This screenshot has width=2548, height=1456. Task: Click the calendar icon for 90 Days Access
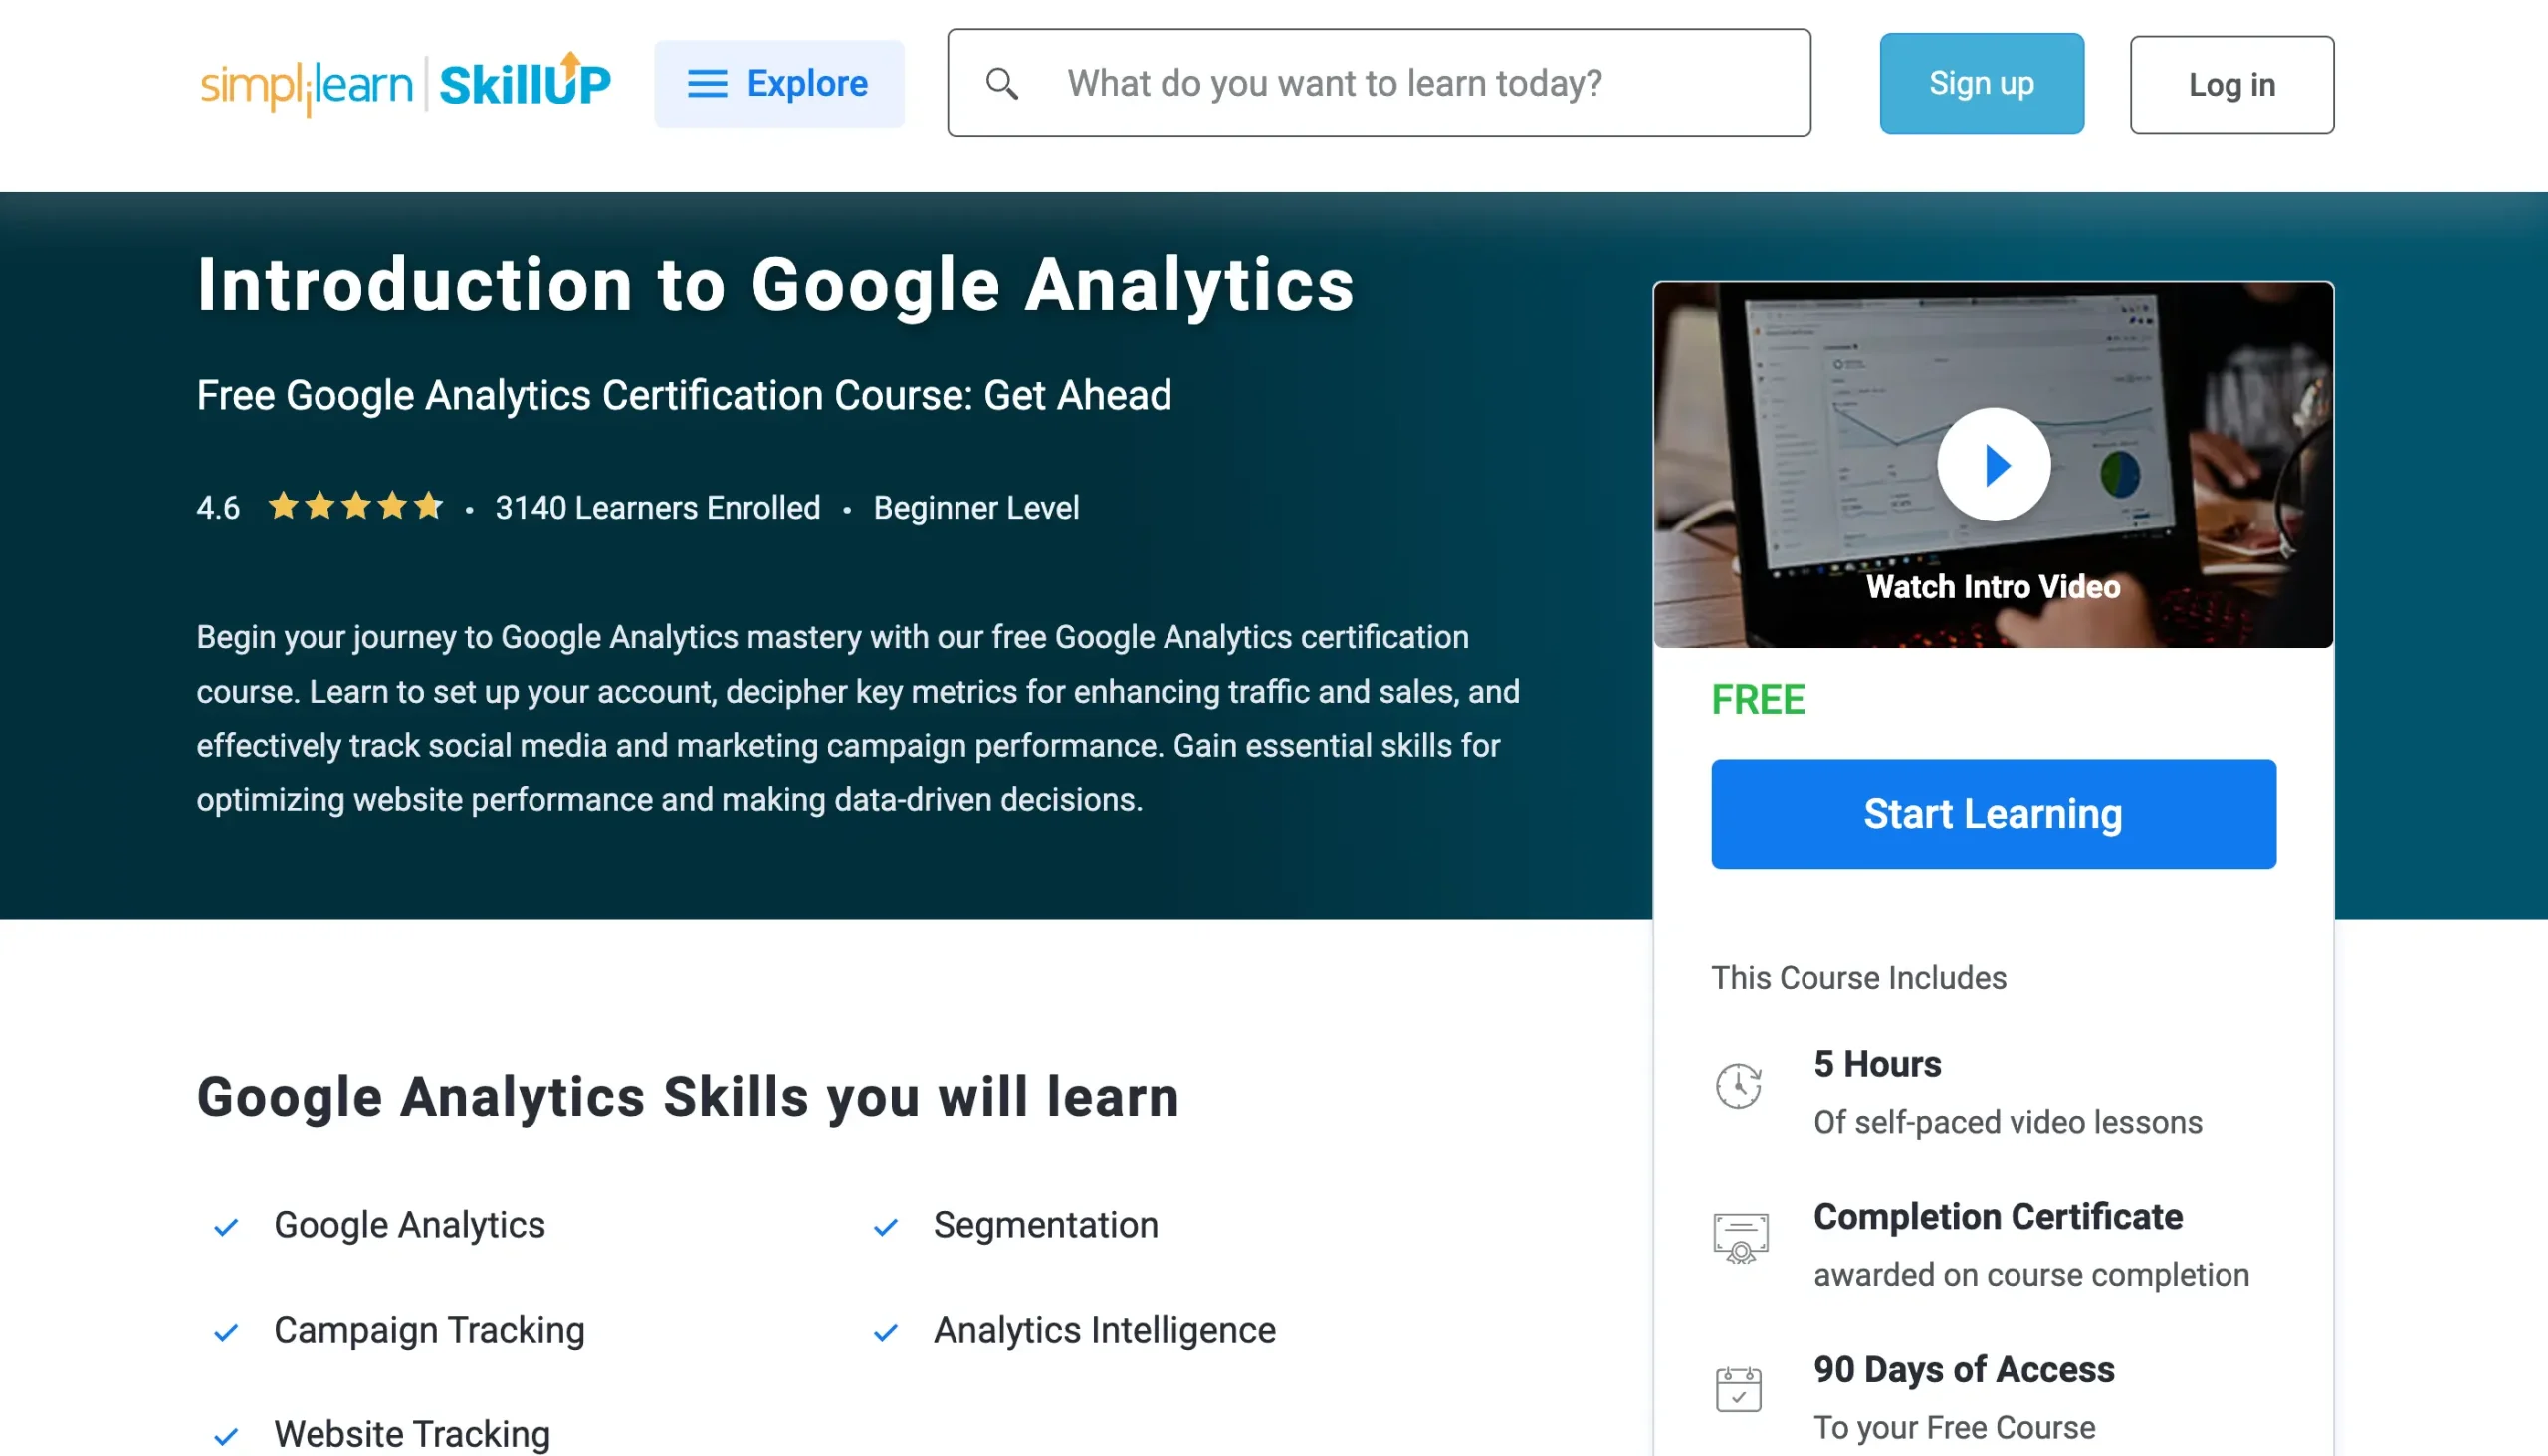[x=1739, y=1390]
